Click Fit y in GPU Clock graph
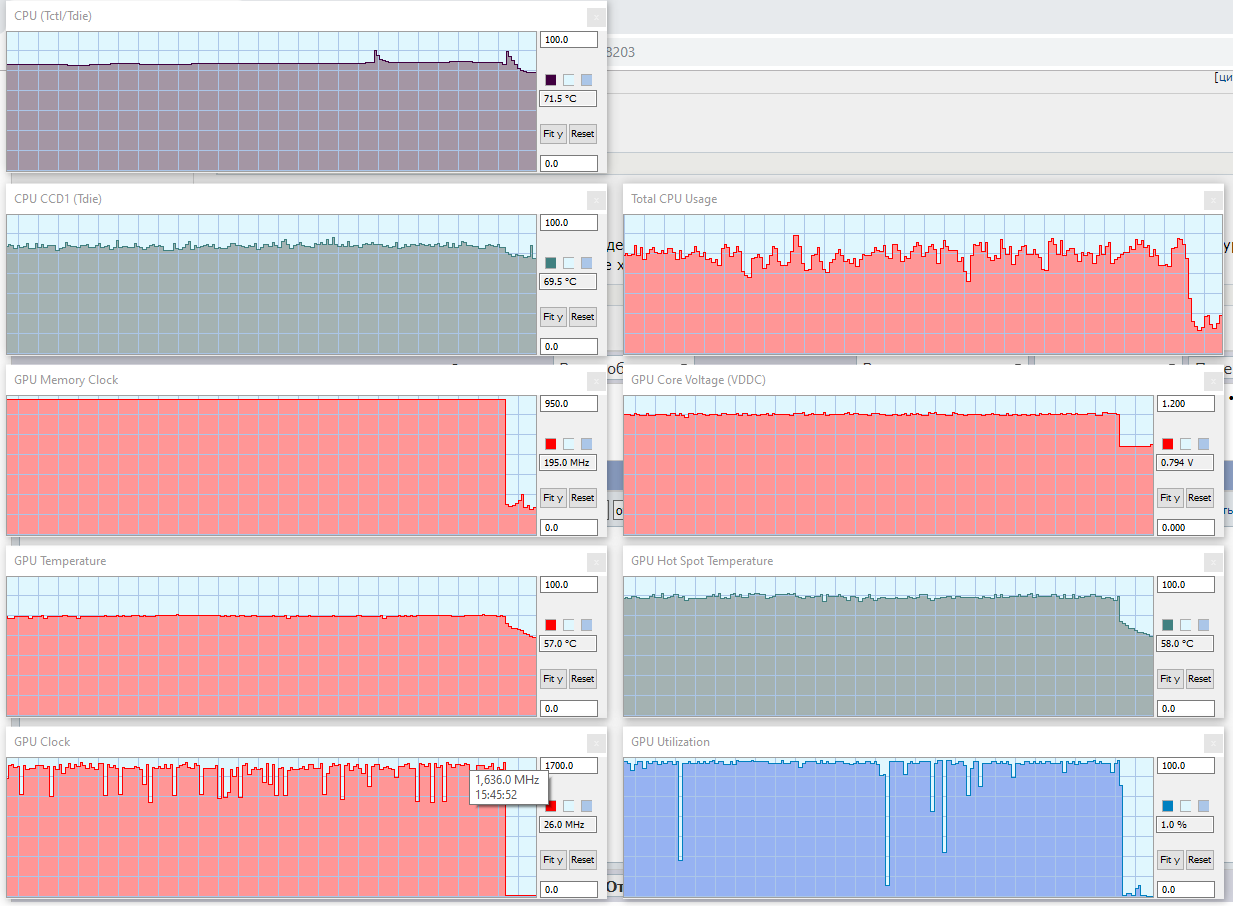 pos(553,859)
